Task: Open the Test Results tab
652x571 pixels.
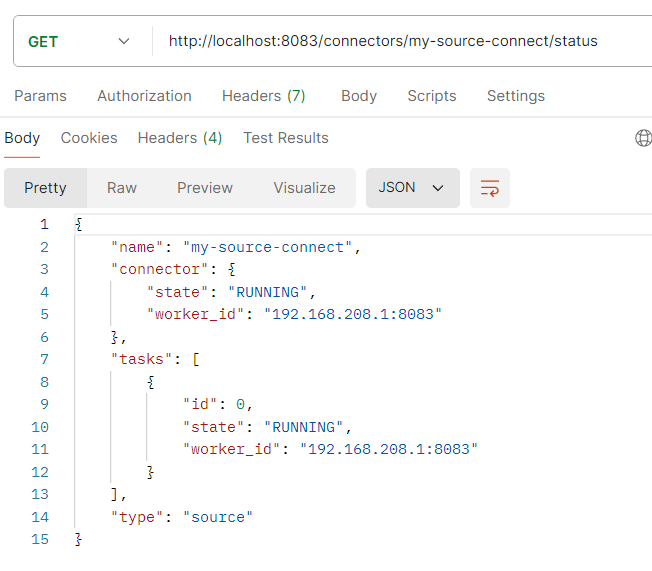Action: tap(286, 138)
